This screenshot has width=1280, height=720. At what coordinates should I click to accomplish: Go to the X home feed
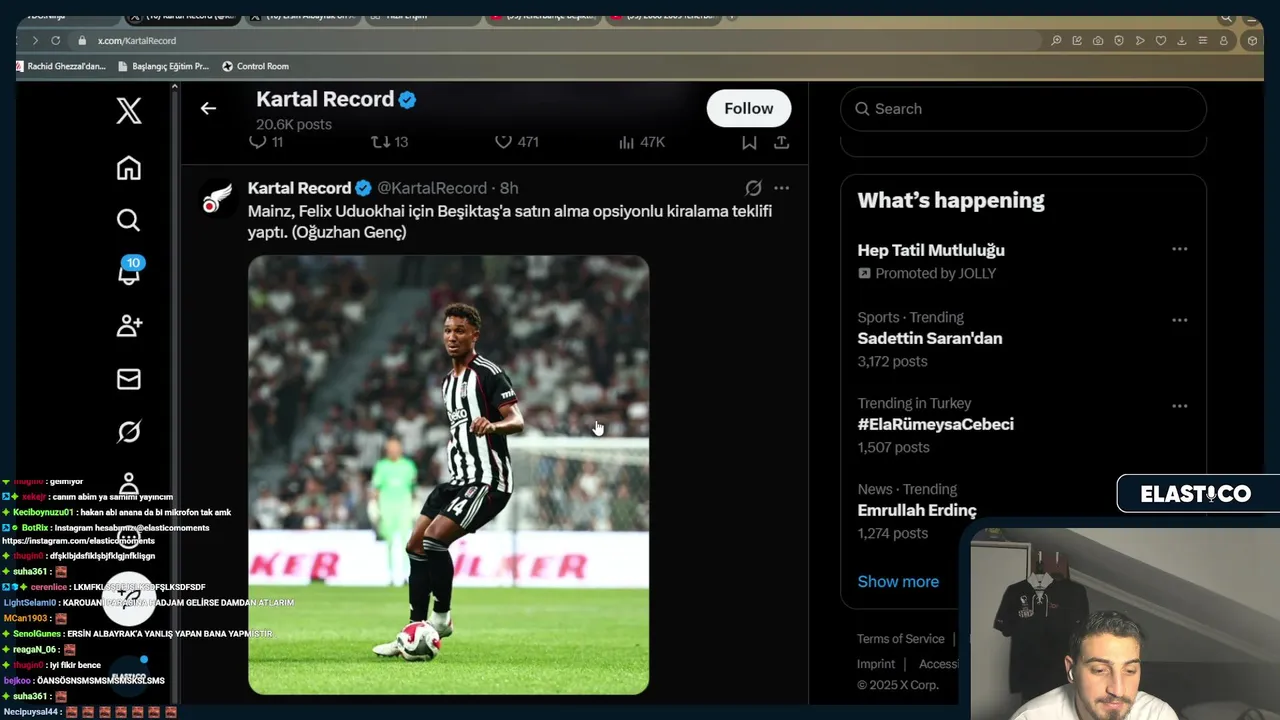pyautogui.click(x=129, y=168)
